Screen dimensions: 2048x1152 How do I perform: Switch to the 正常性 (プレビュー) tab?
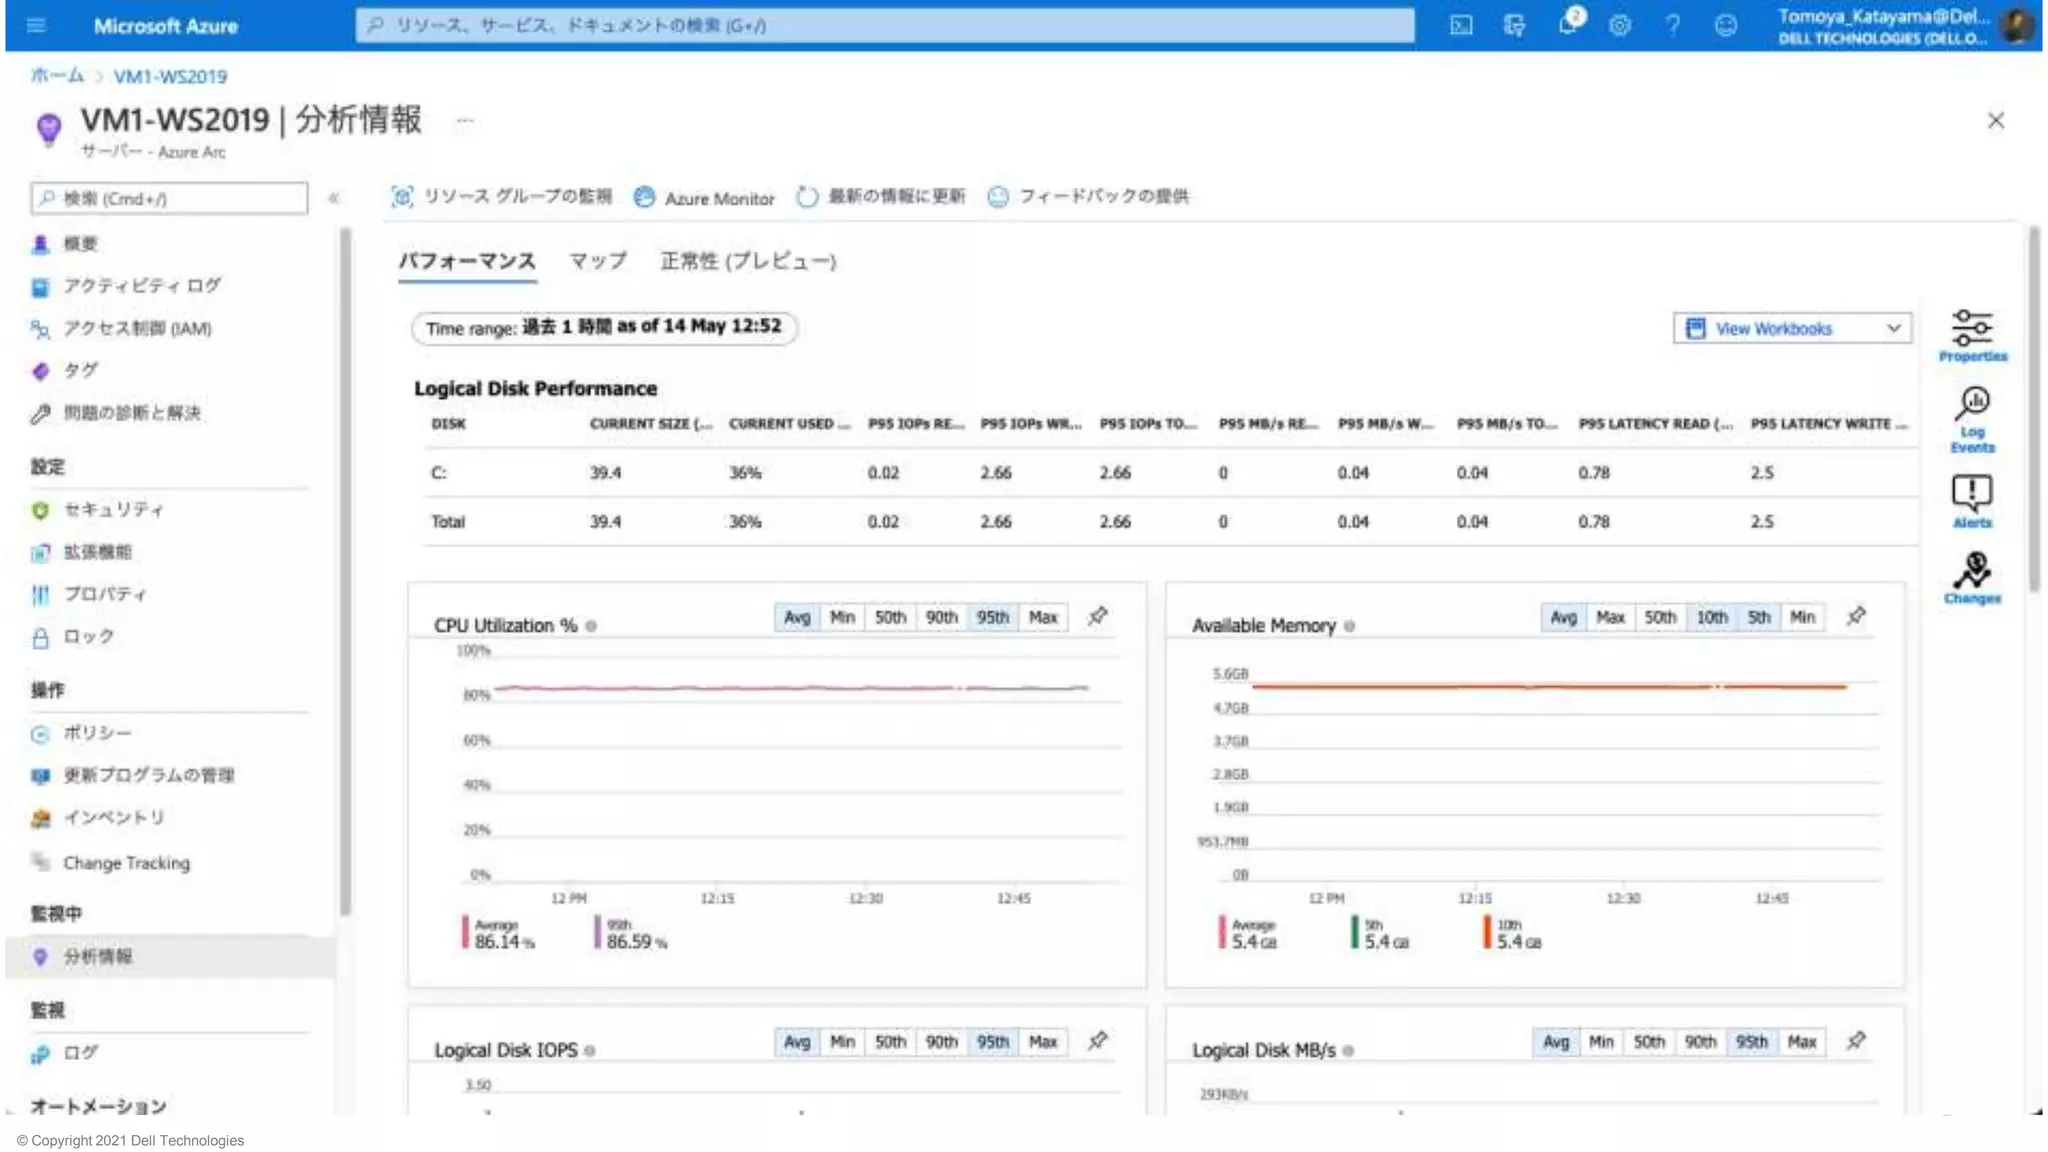click(747, 261)
